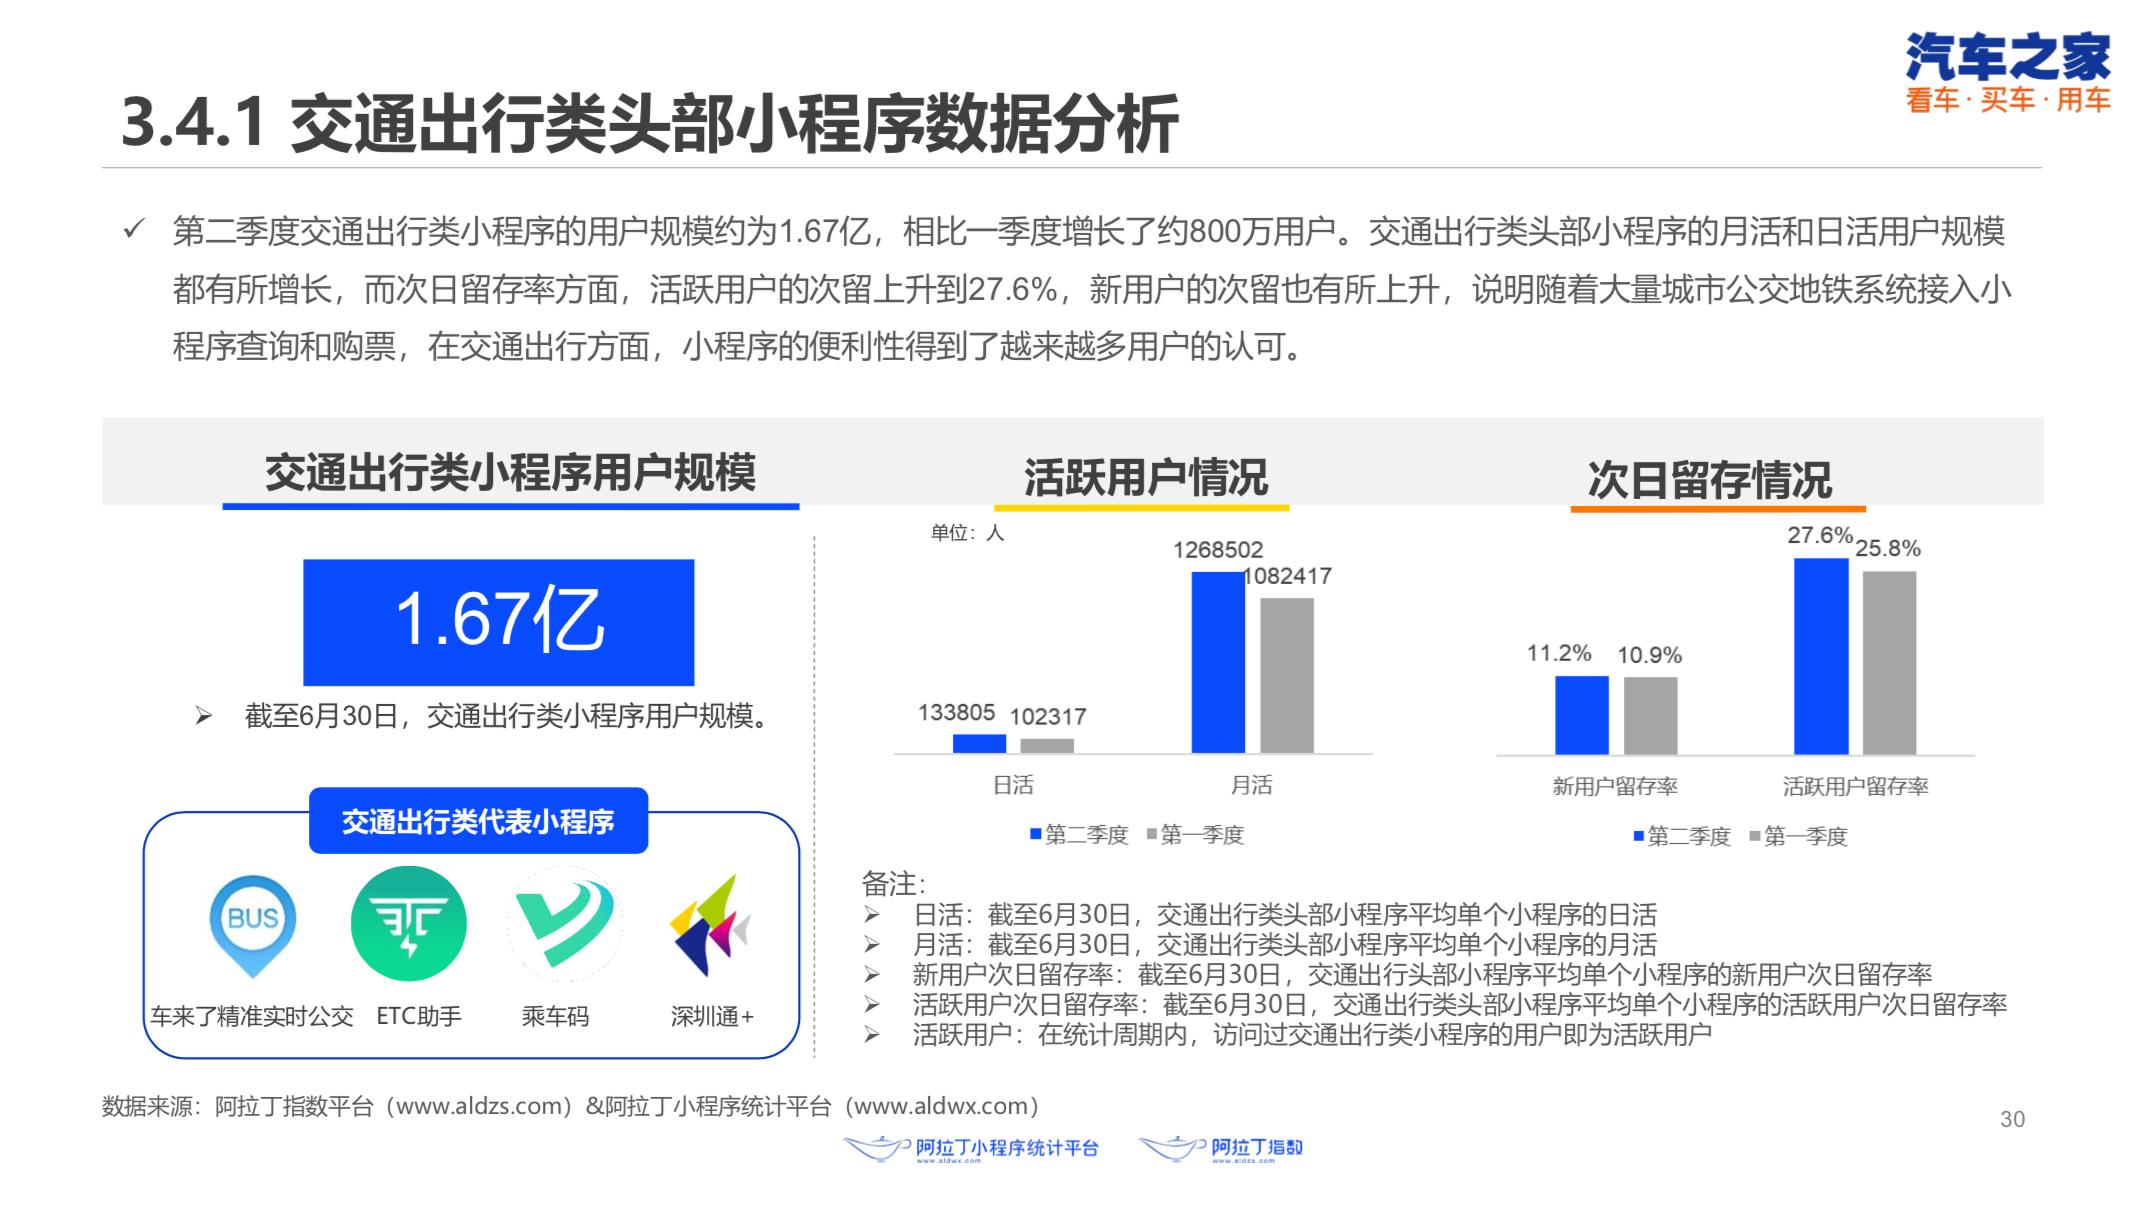The width and height of the screenshot is (2156, 1206).
Task: Click the 1.67亿 blue box
Action: pos(498,621)
